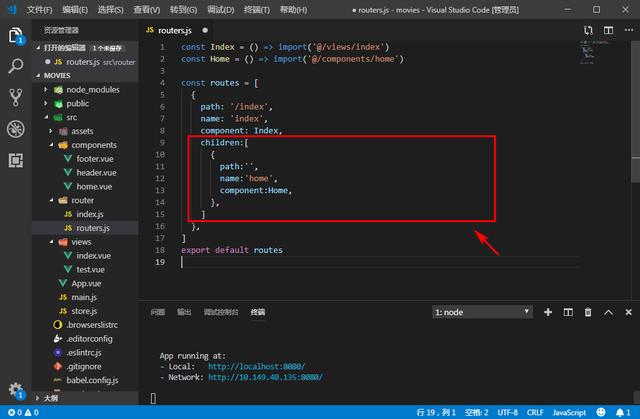Image resolution: width=640 pixels, height=419 pixels.
Task: Collapse the components folder
Action: [x=94, y=145]
